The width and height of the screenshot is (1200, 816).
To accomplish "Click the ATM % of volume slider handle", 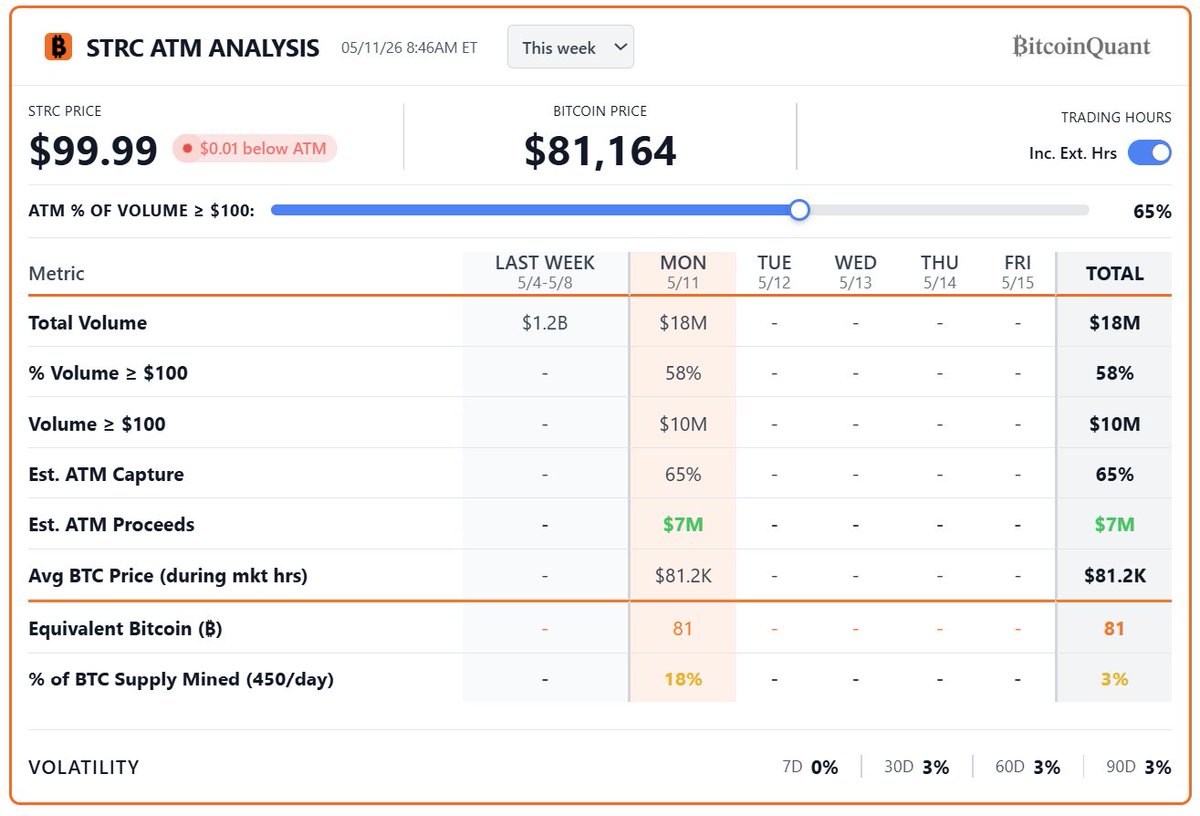I will point(798,210).
